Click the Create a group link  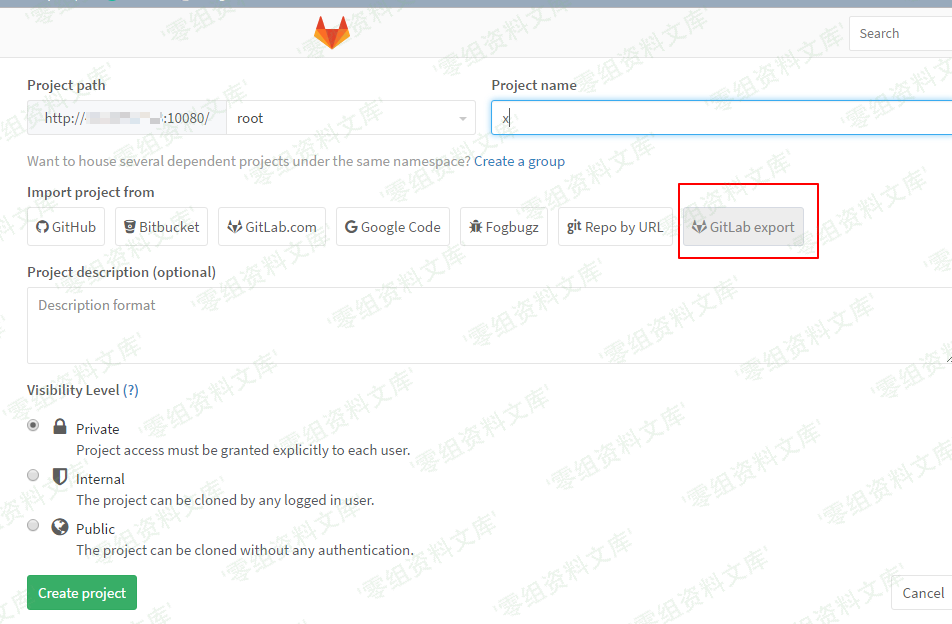[x=519, y=161]
